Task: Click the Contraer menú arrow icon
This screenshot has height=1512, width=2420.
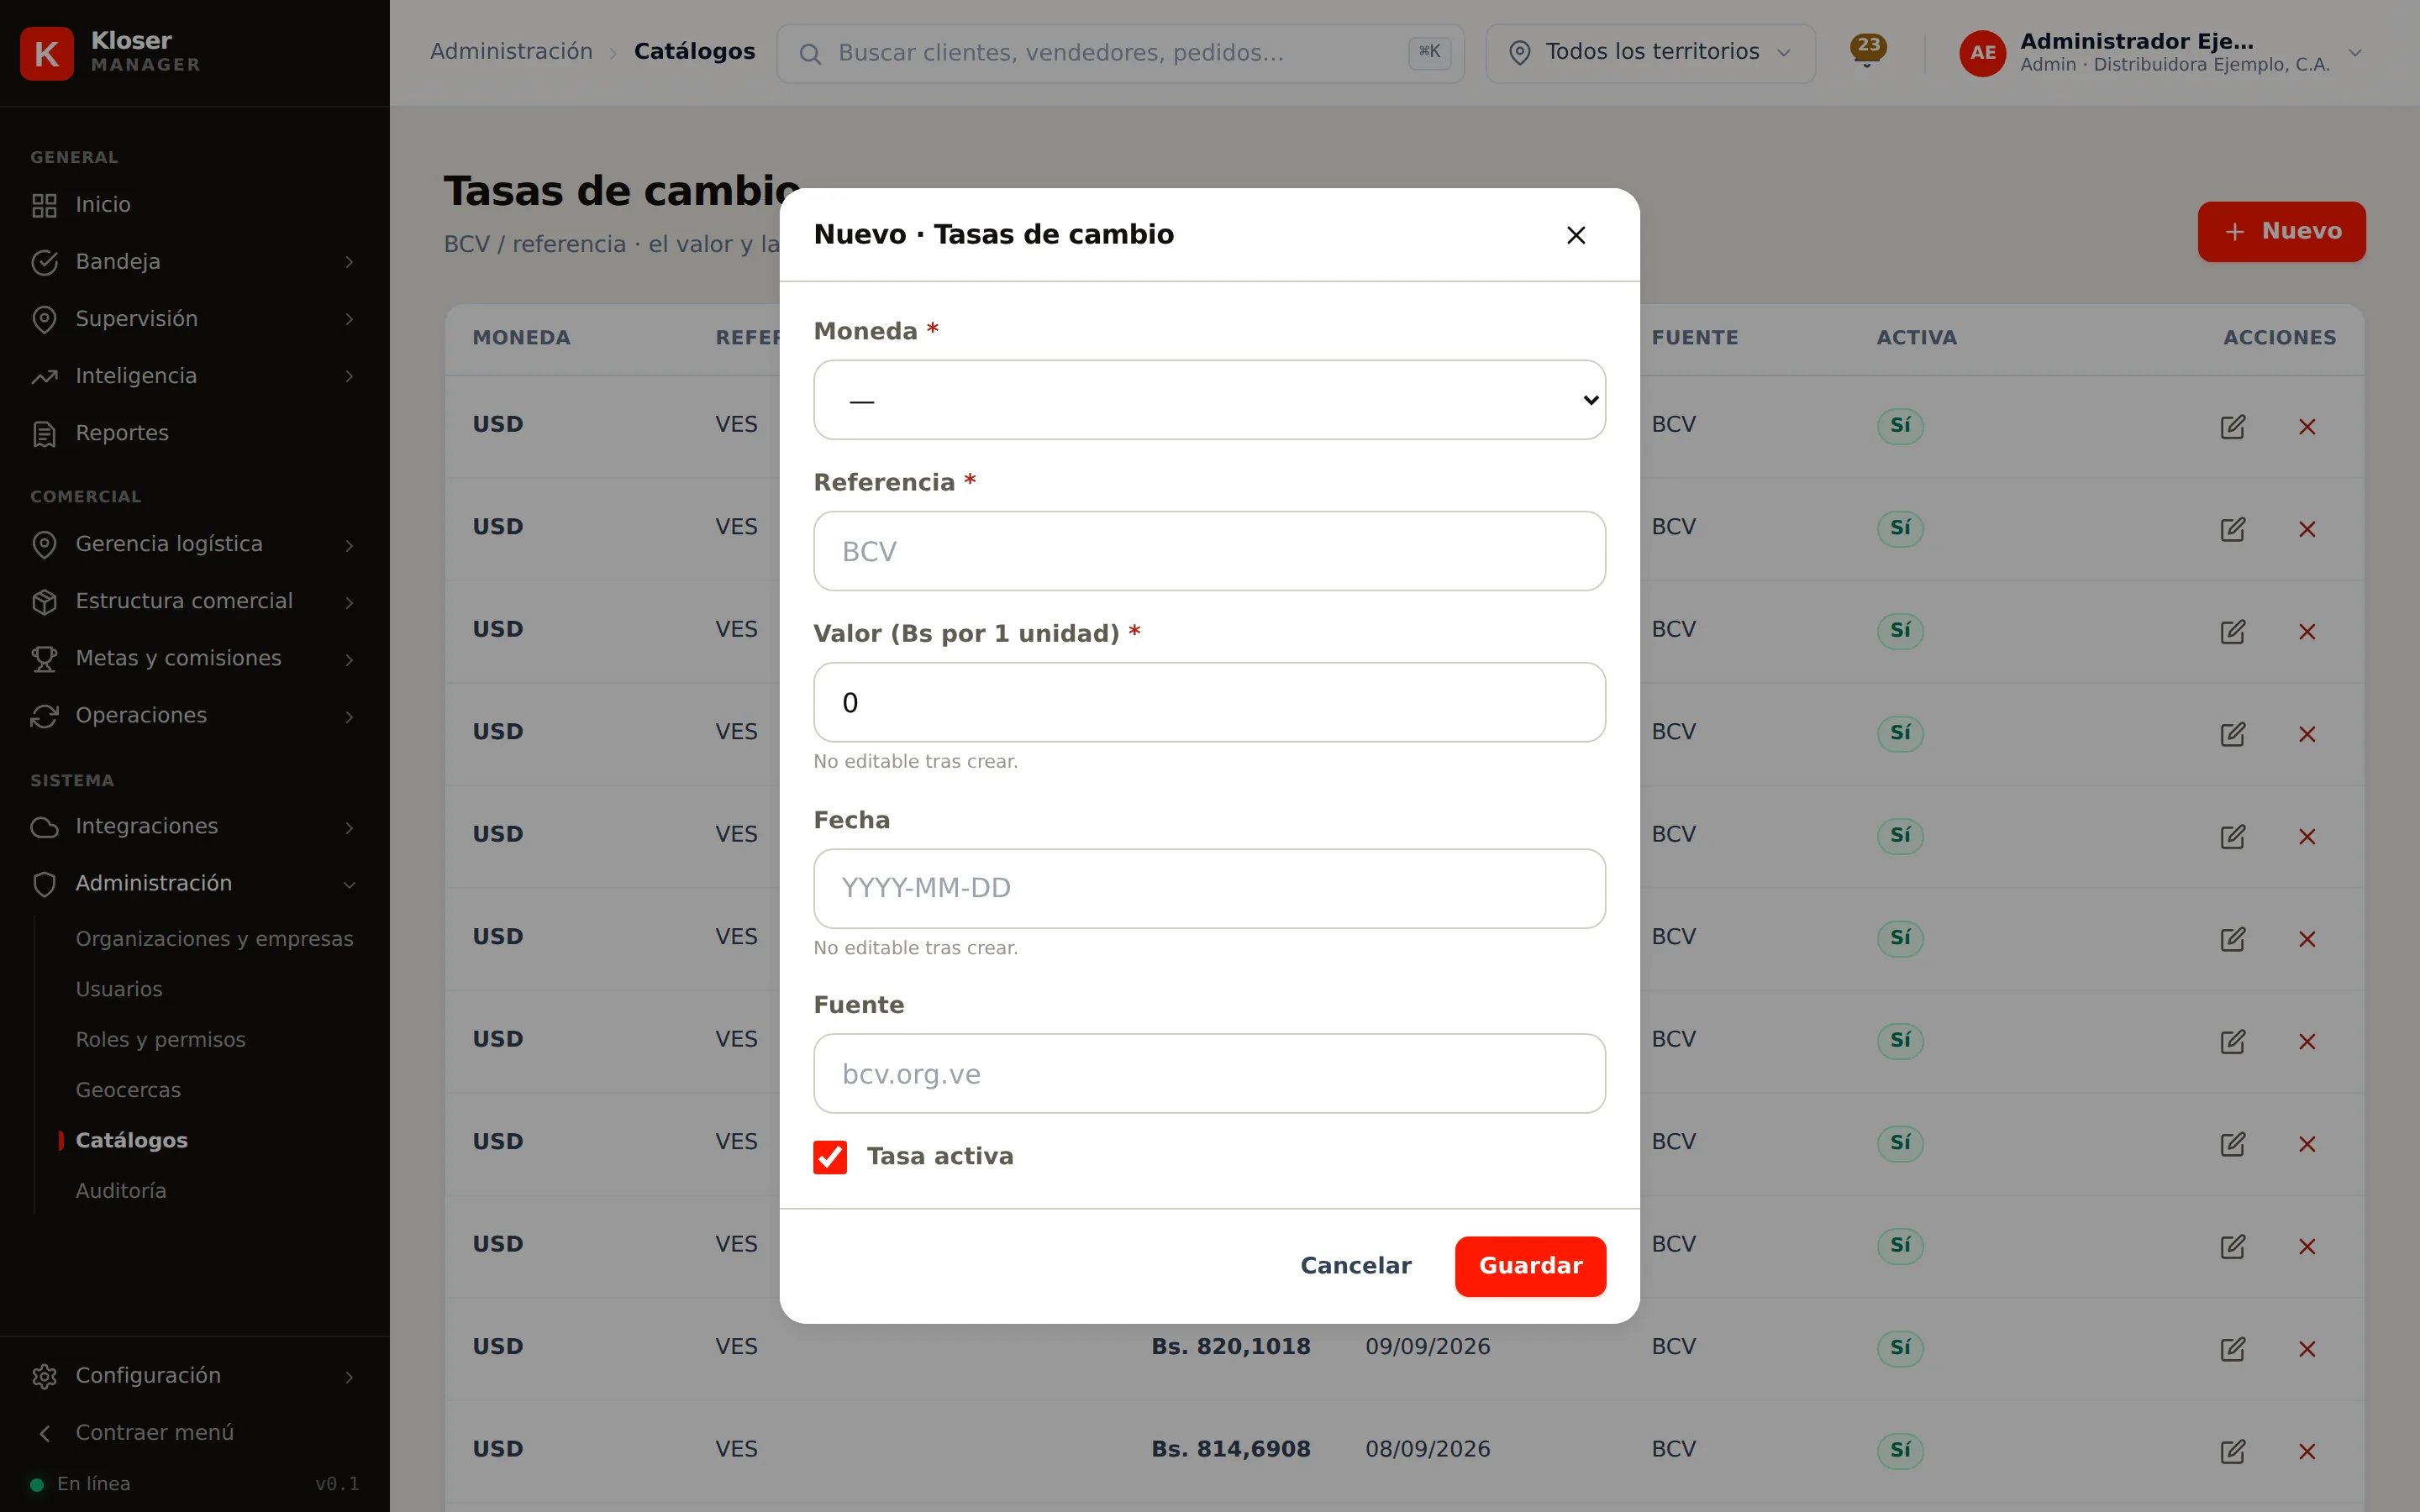Action: 44,1434
